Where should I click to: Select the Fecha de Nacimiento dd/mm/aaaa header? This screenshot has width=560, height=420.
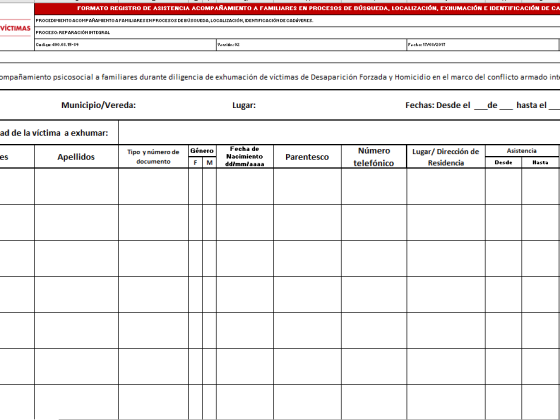pos(245,157)
